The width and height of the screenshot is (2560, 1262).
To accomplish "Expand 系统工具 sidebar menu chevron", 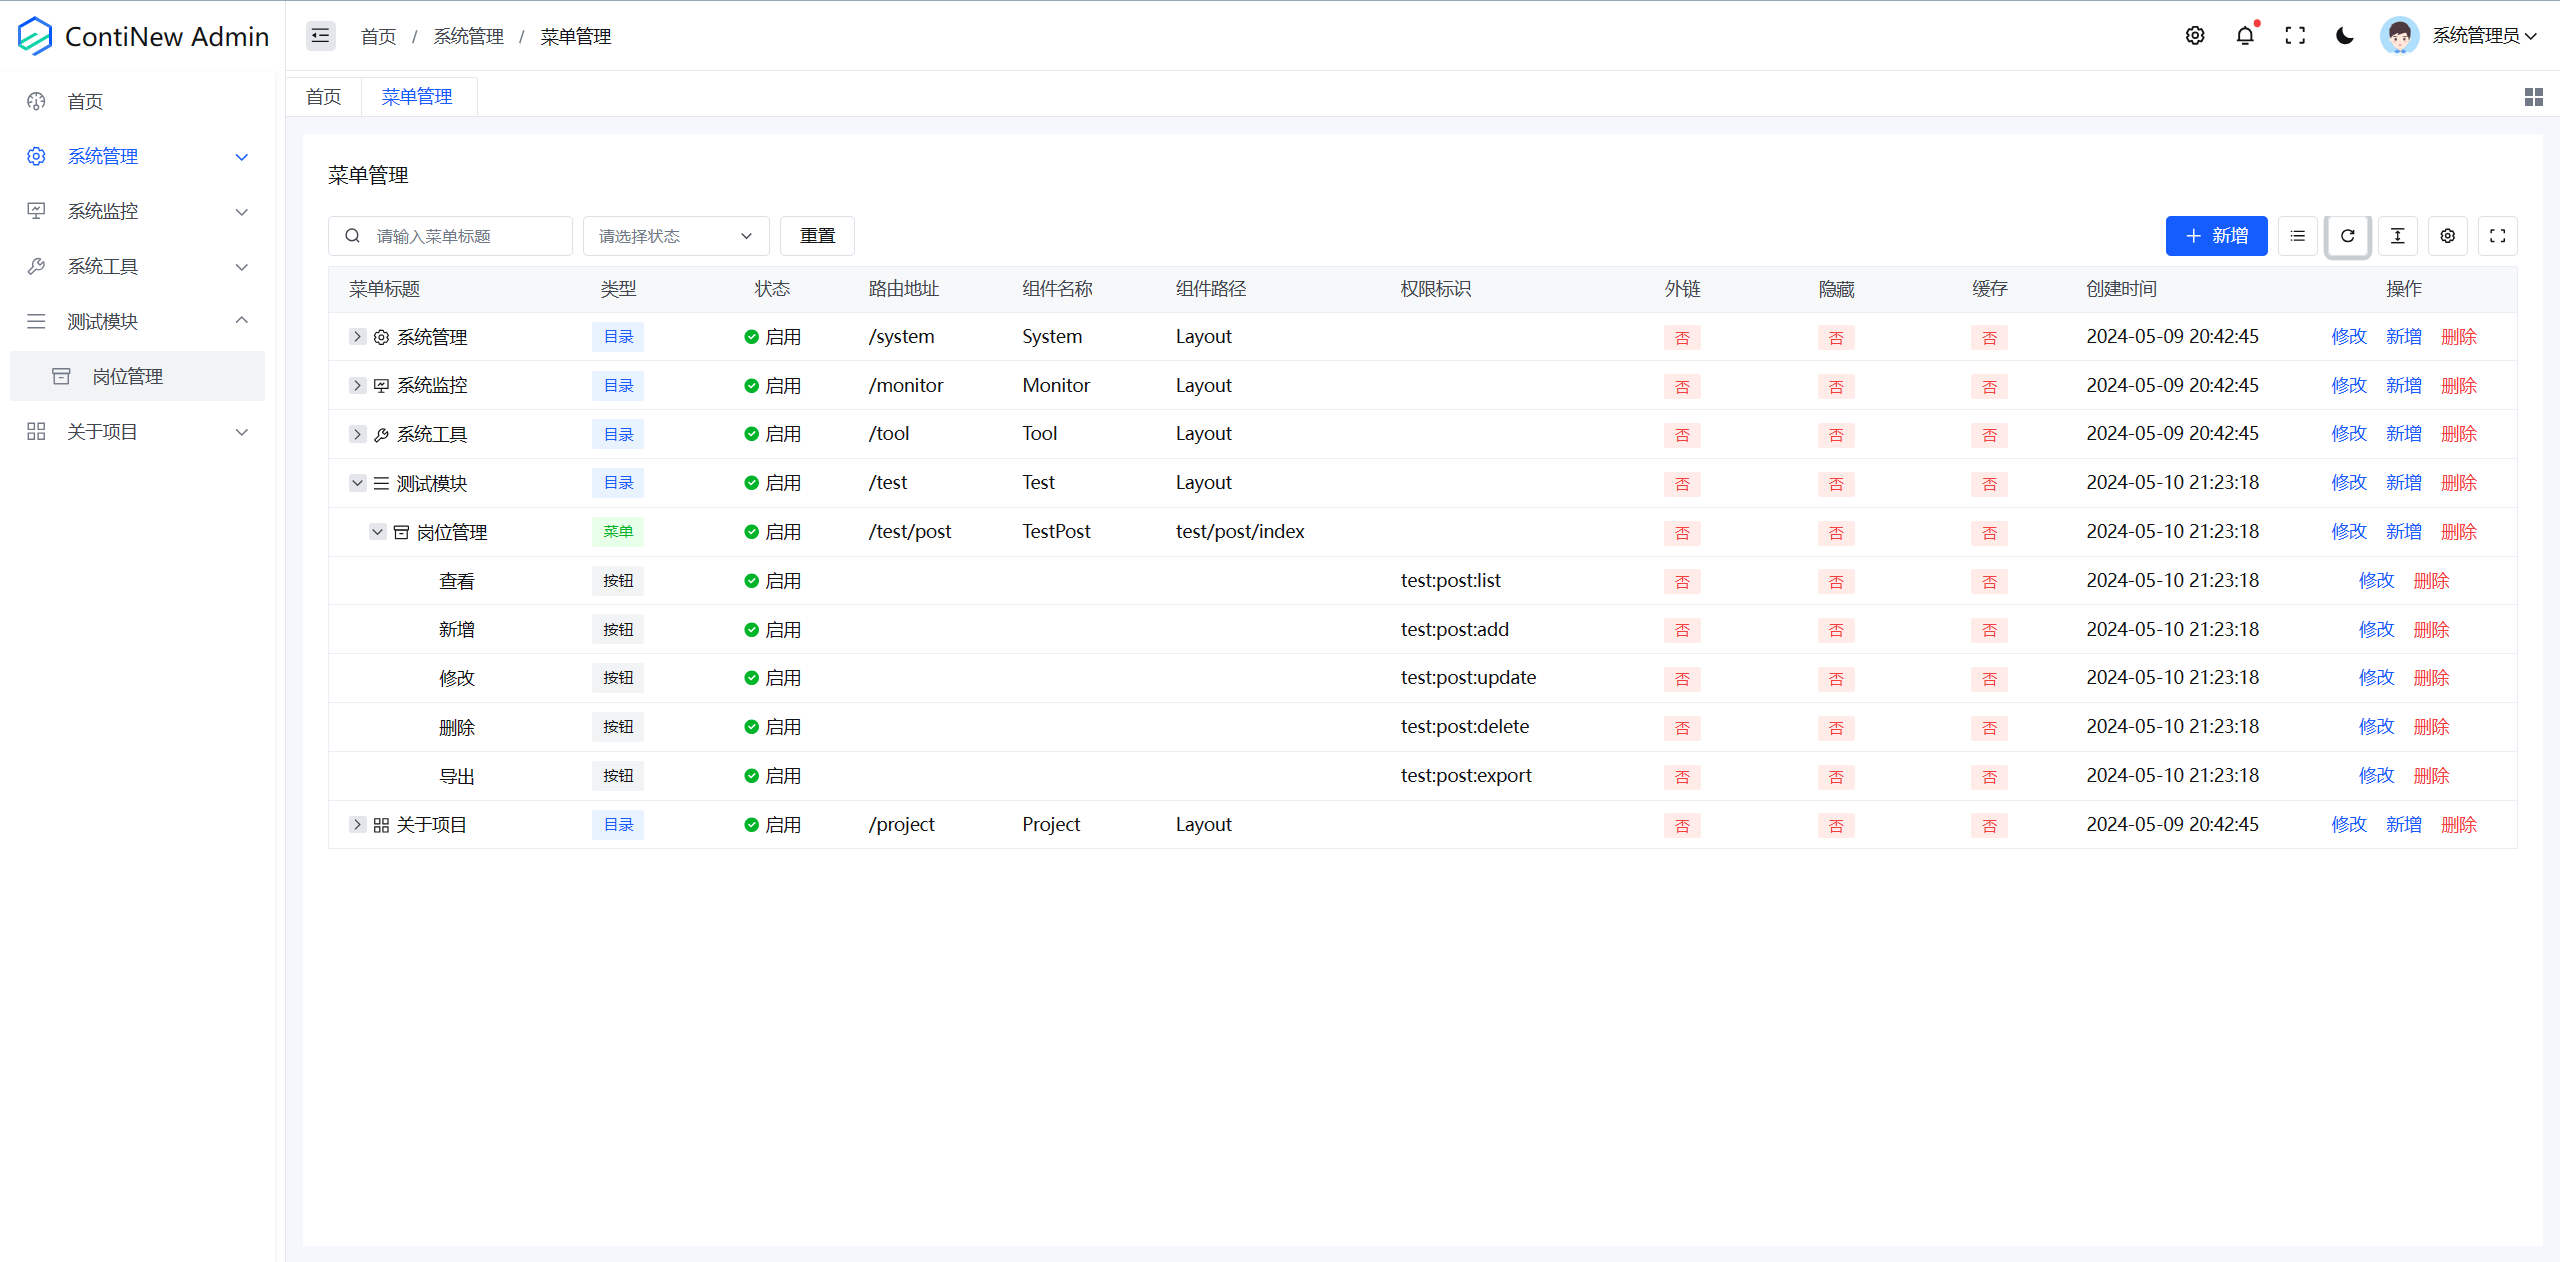I will tap(241, 266).
